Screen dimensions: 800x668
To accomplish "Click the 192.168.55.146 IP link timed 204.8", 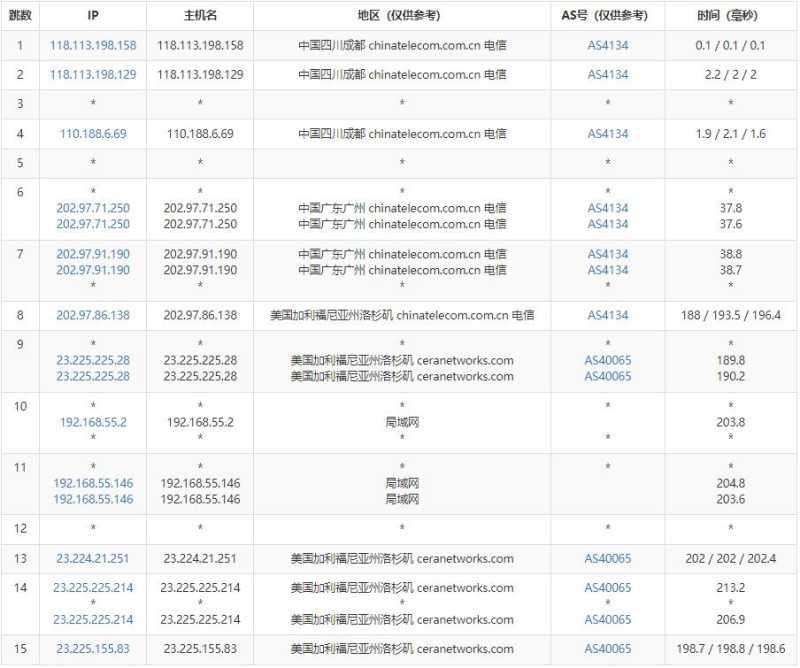I will coord(93,483).
